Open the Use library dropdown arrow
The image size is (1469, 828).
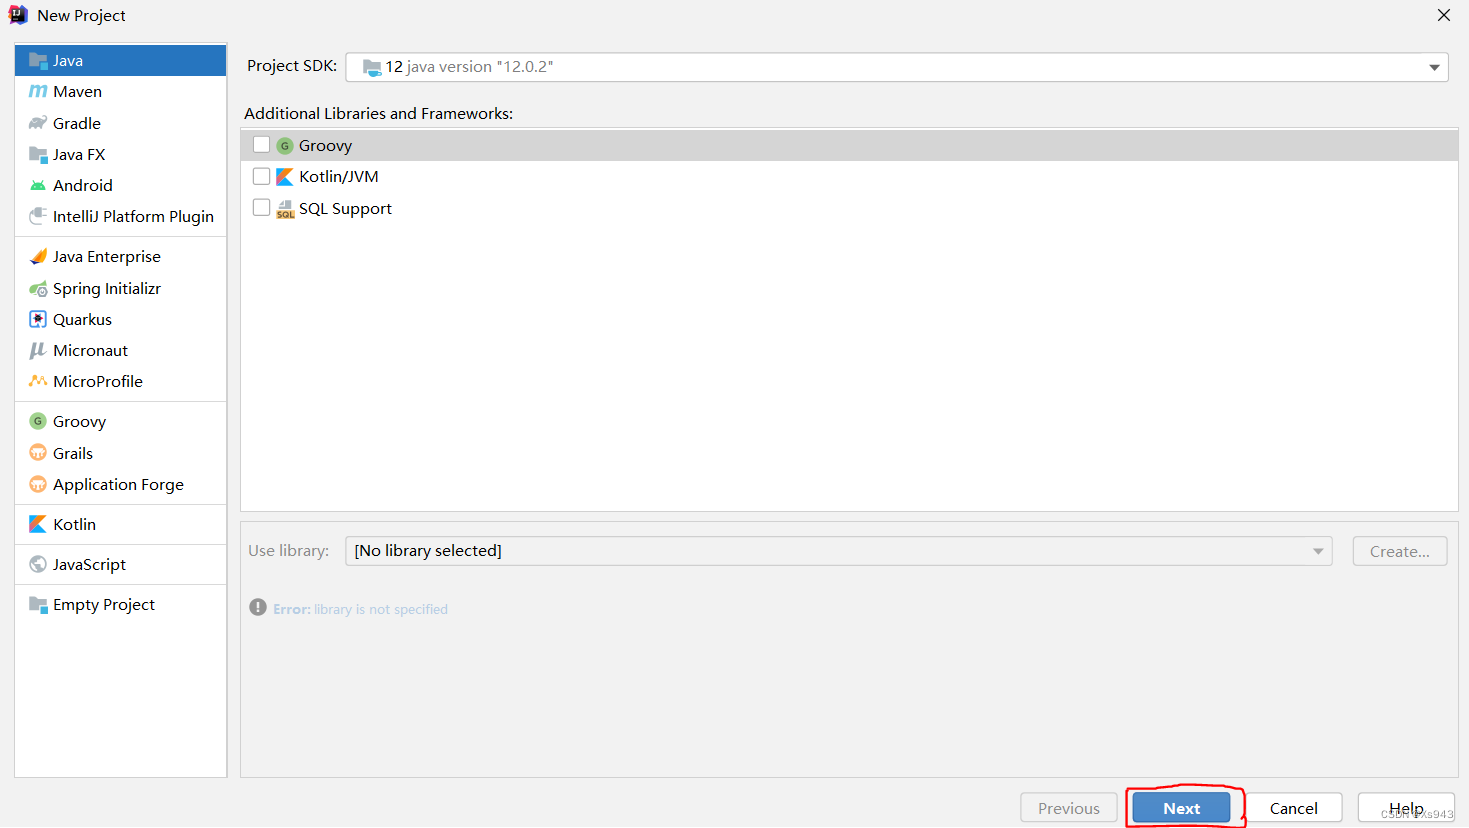click(x=1318, y=551)
